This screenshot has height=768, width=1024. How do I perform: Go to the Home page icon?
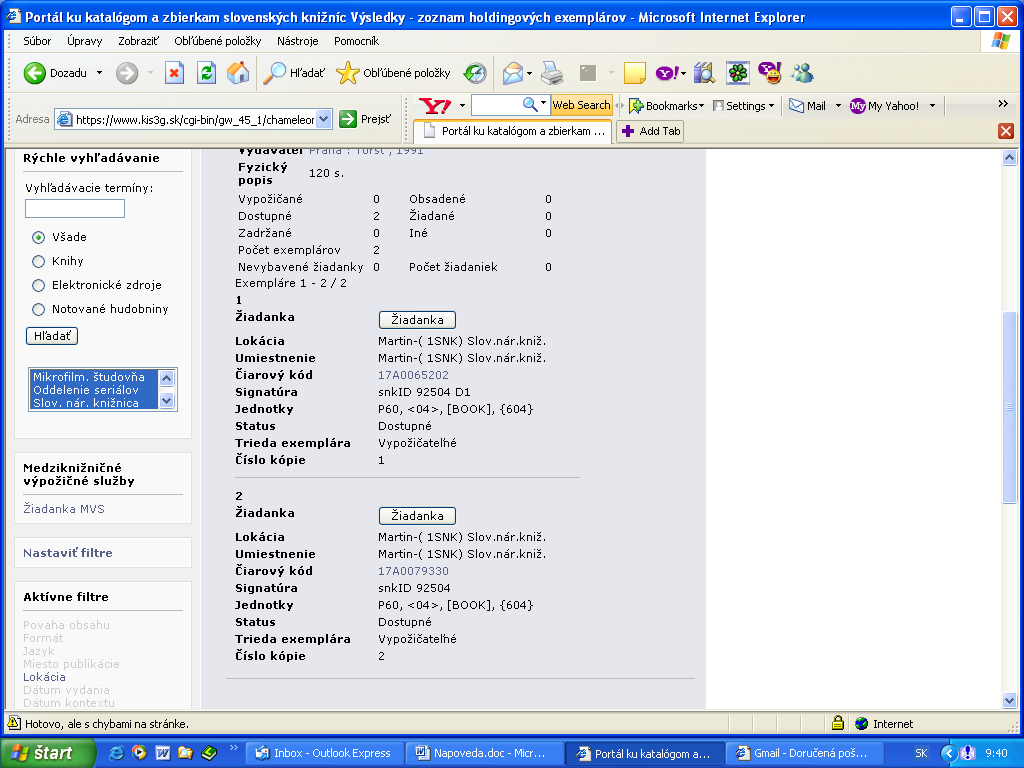tap(238, 73)
